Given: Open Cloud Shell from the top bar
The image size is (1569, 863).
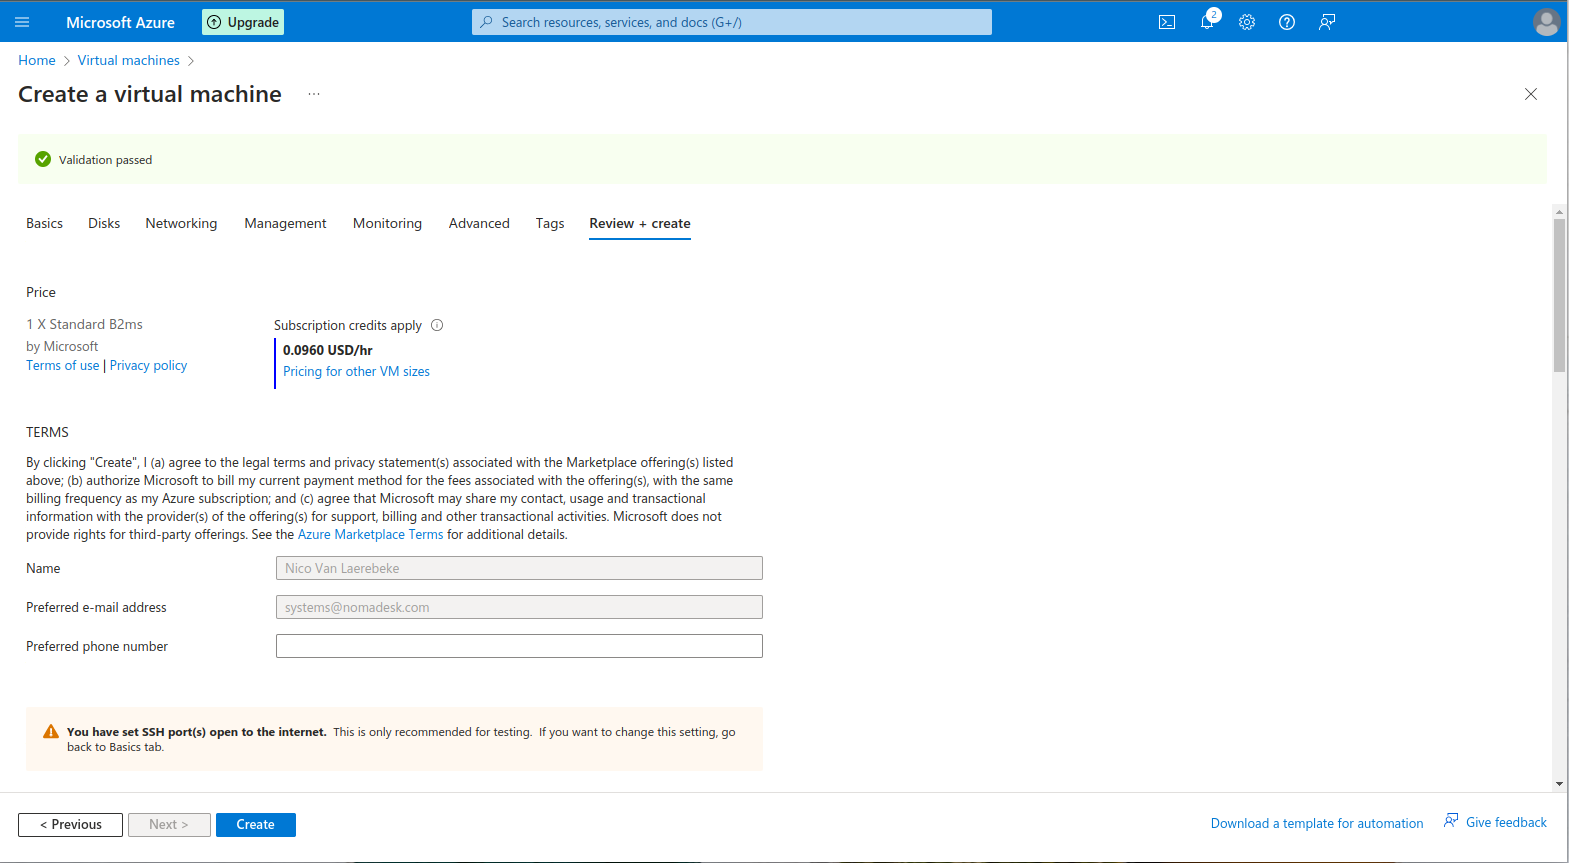Looking at the screenshot, I should (x=1167, y=22).
